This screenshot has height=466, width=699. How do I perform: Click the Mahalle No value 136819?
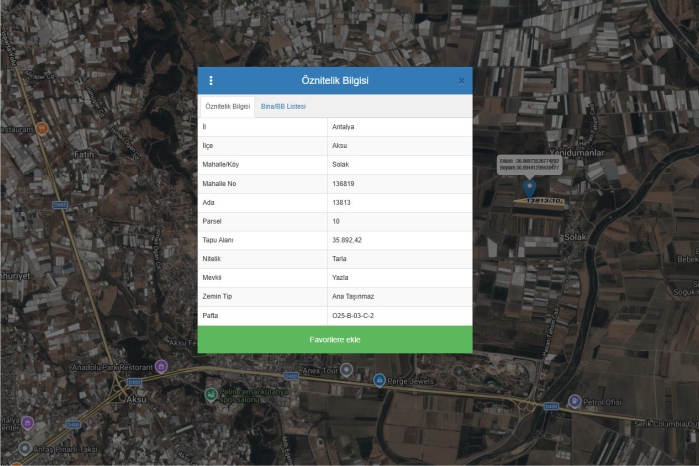(x=343, y=184)
